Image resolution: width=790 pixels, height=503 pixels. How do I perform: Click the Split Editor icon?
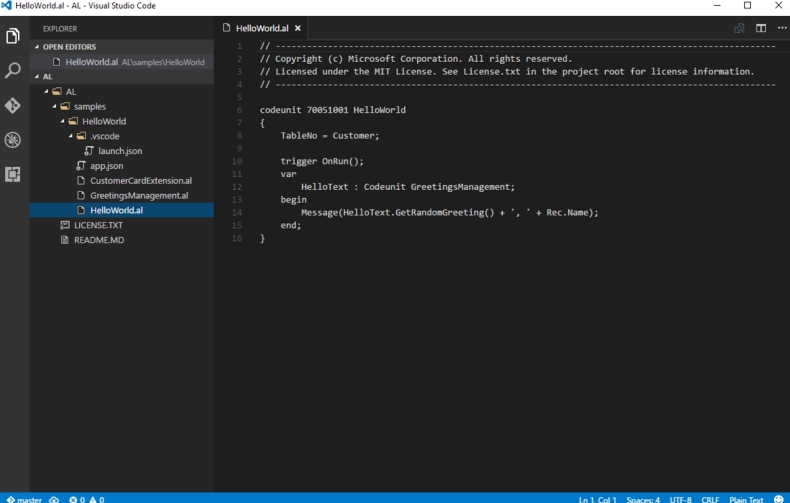coord(761,28)
